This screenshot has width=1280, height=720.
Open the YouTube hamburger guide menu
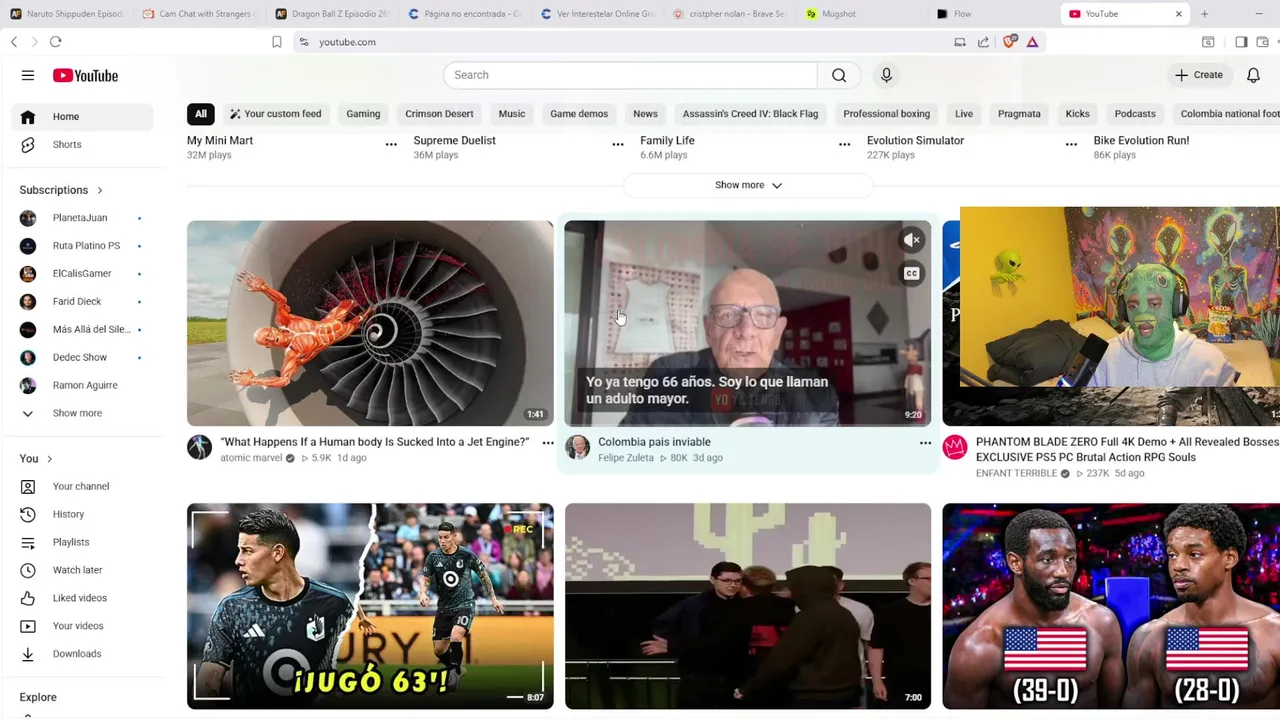click(x=28, y=75)
